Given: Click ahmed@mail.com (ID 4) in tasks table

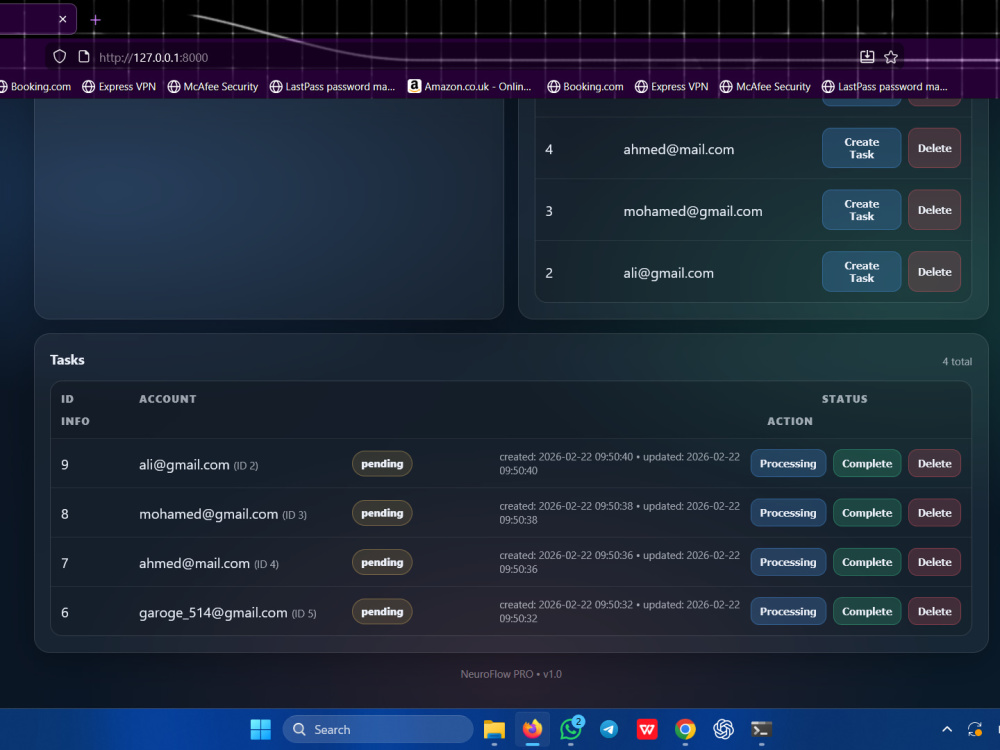Looking at the screenshot, I should pos(209,563).
